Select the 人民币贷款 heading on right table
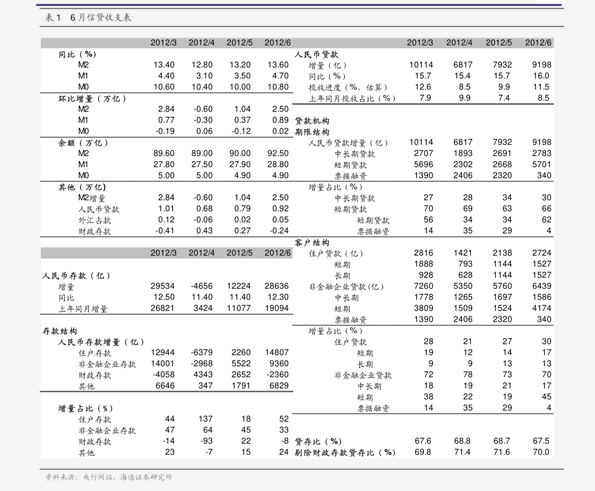The width and height of the screenshot is (595, 491). (316, 54)
